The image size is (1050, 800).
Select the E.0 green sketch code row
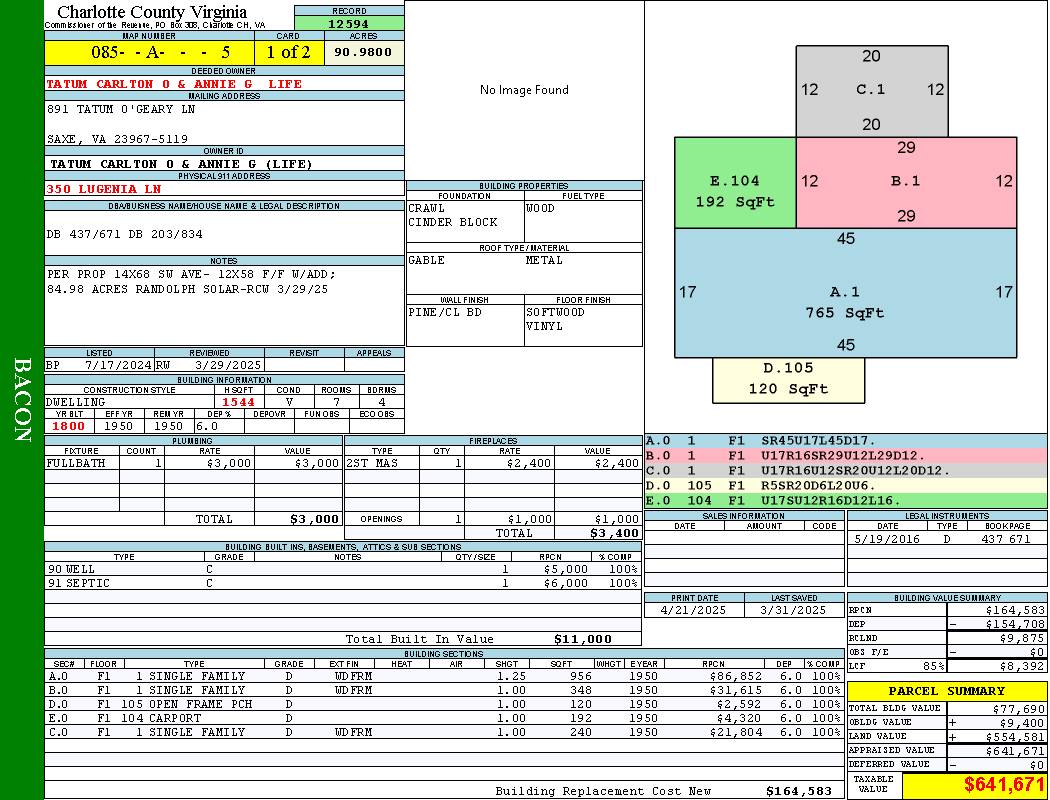[846, 501]
